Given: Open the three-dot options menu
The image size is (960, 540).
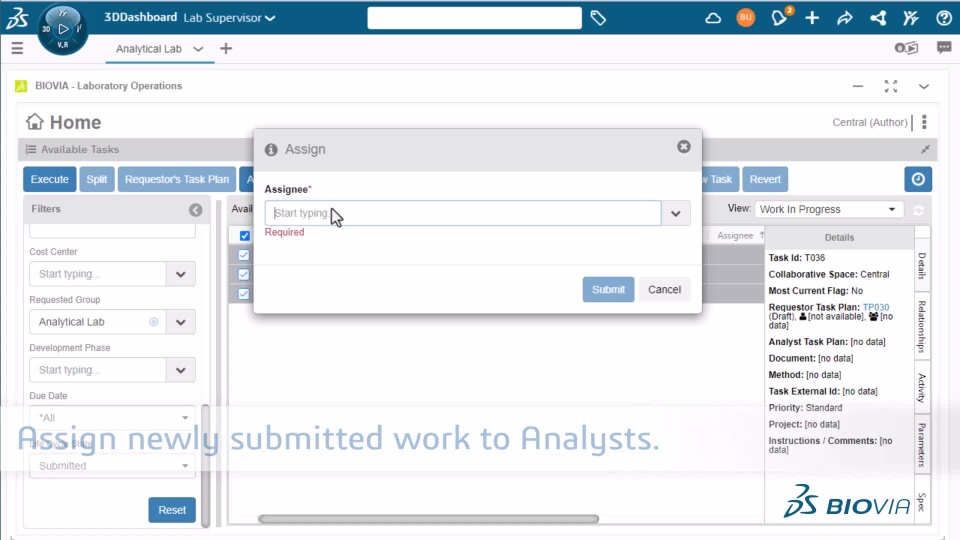Looking at the screenshot, I should [x=924, y=122].
